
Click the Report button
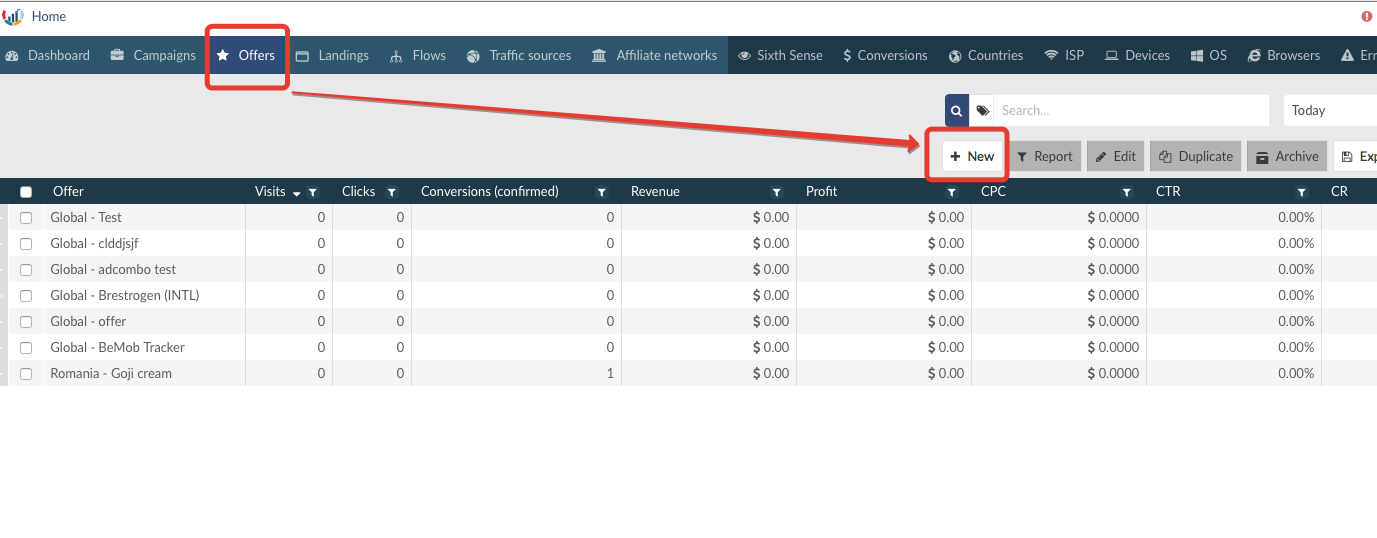tap(1044, 157)
